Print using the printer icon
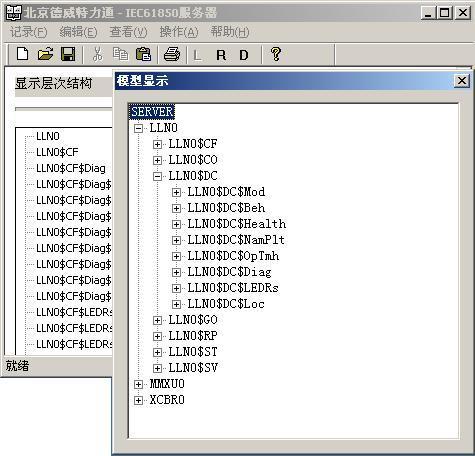The image size is (475, 456). tap(172, 54)
